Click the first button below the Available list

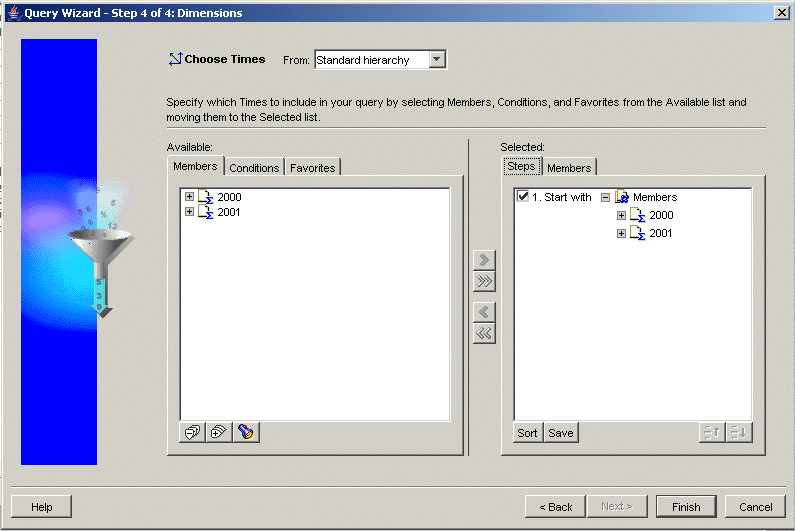tap(193, 432)
